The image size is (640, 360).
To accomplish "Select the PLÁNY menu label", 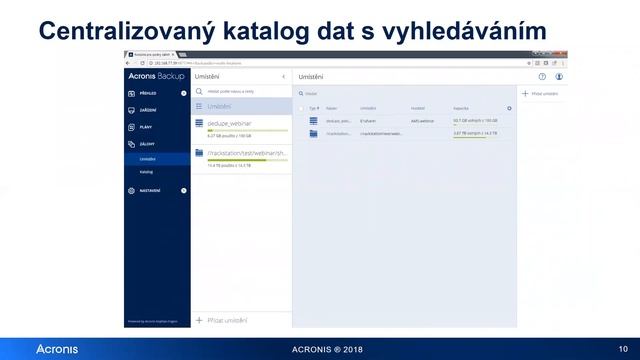I will coord(146,127).
